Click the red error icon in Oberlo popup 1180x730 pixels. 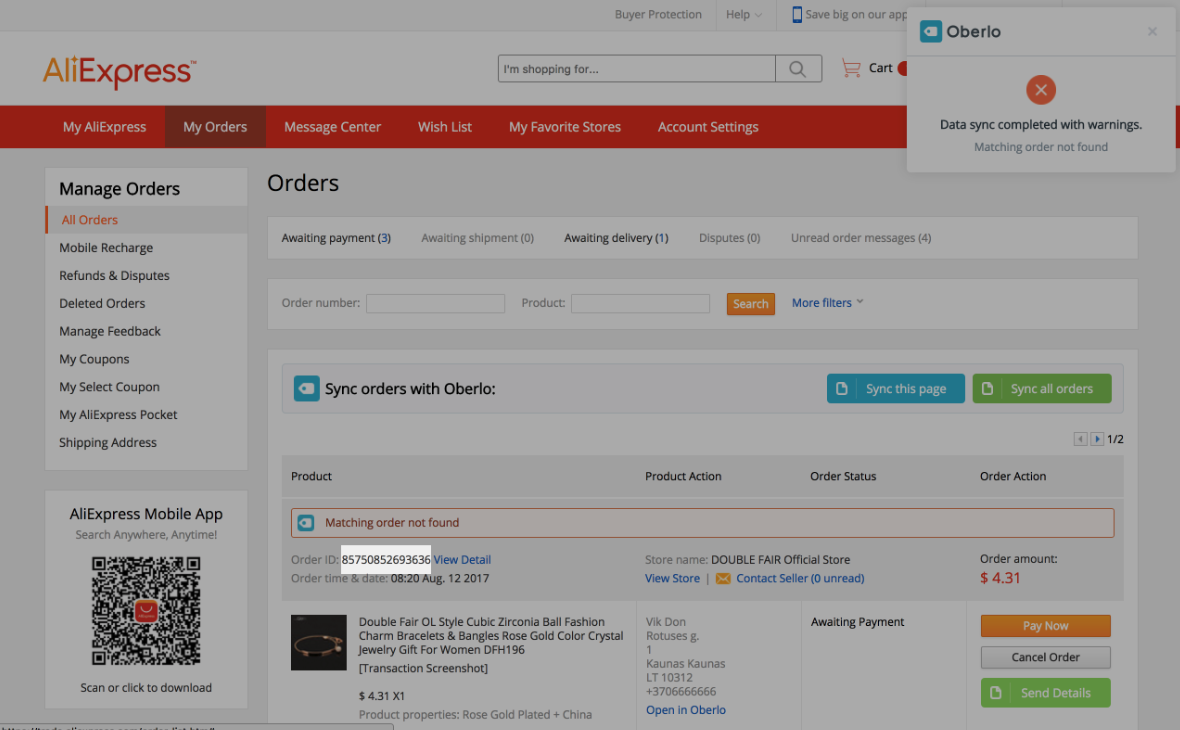1041,90
